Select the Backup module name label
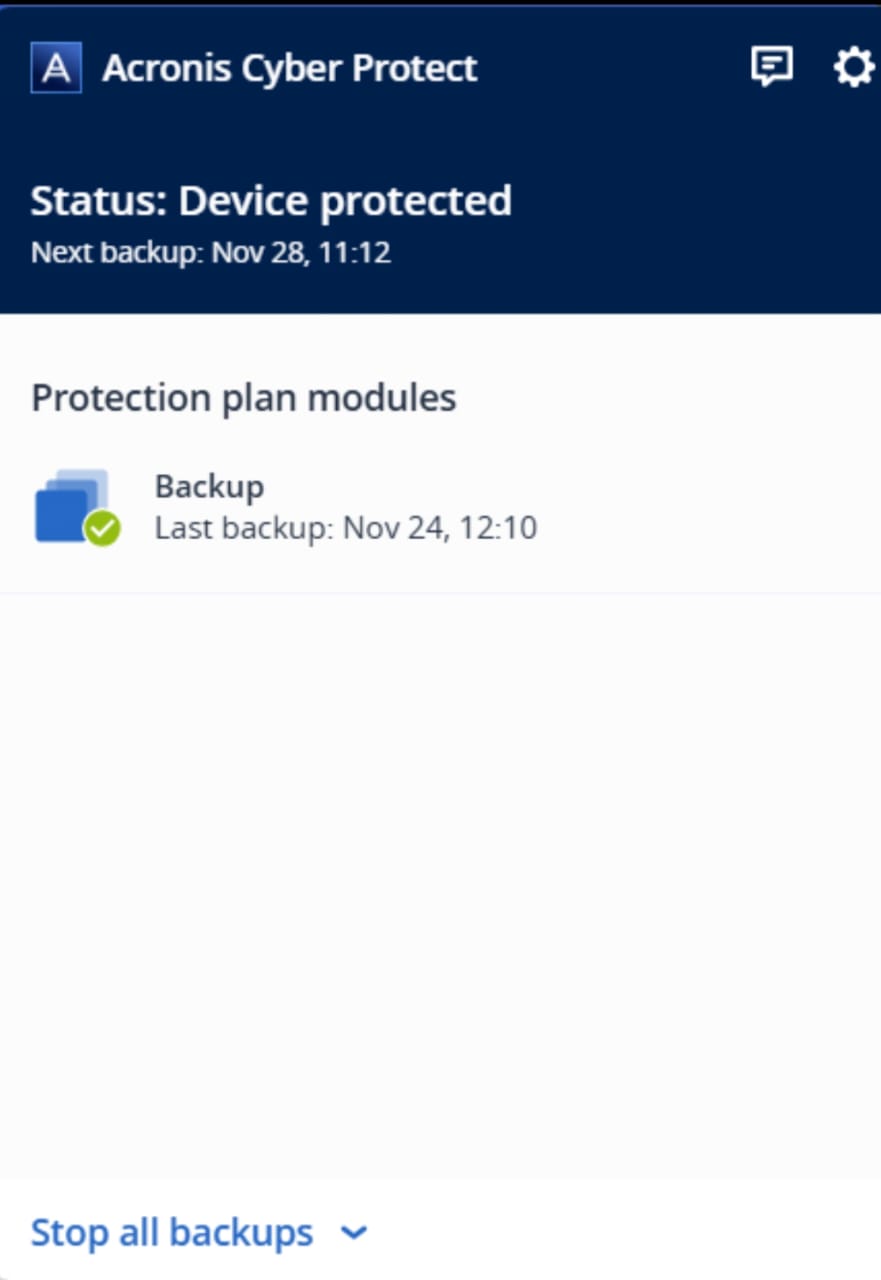The image size is (881, 1280). click(x=209, y=487)
